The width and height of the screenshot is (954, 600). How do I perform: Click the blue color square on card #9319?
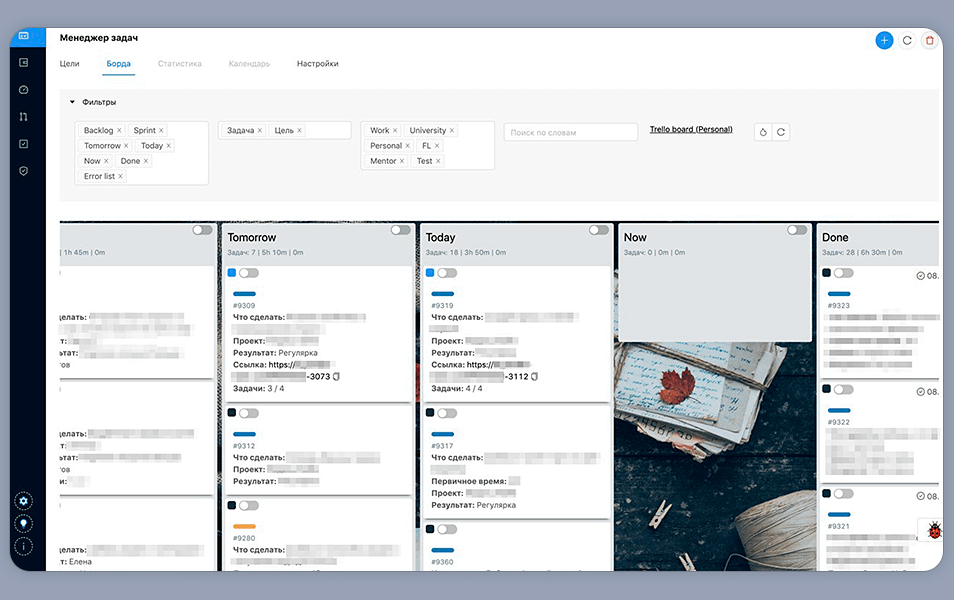point(430,273)
